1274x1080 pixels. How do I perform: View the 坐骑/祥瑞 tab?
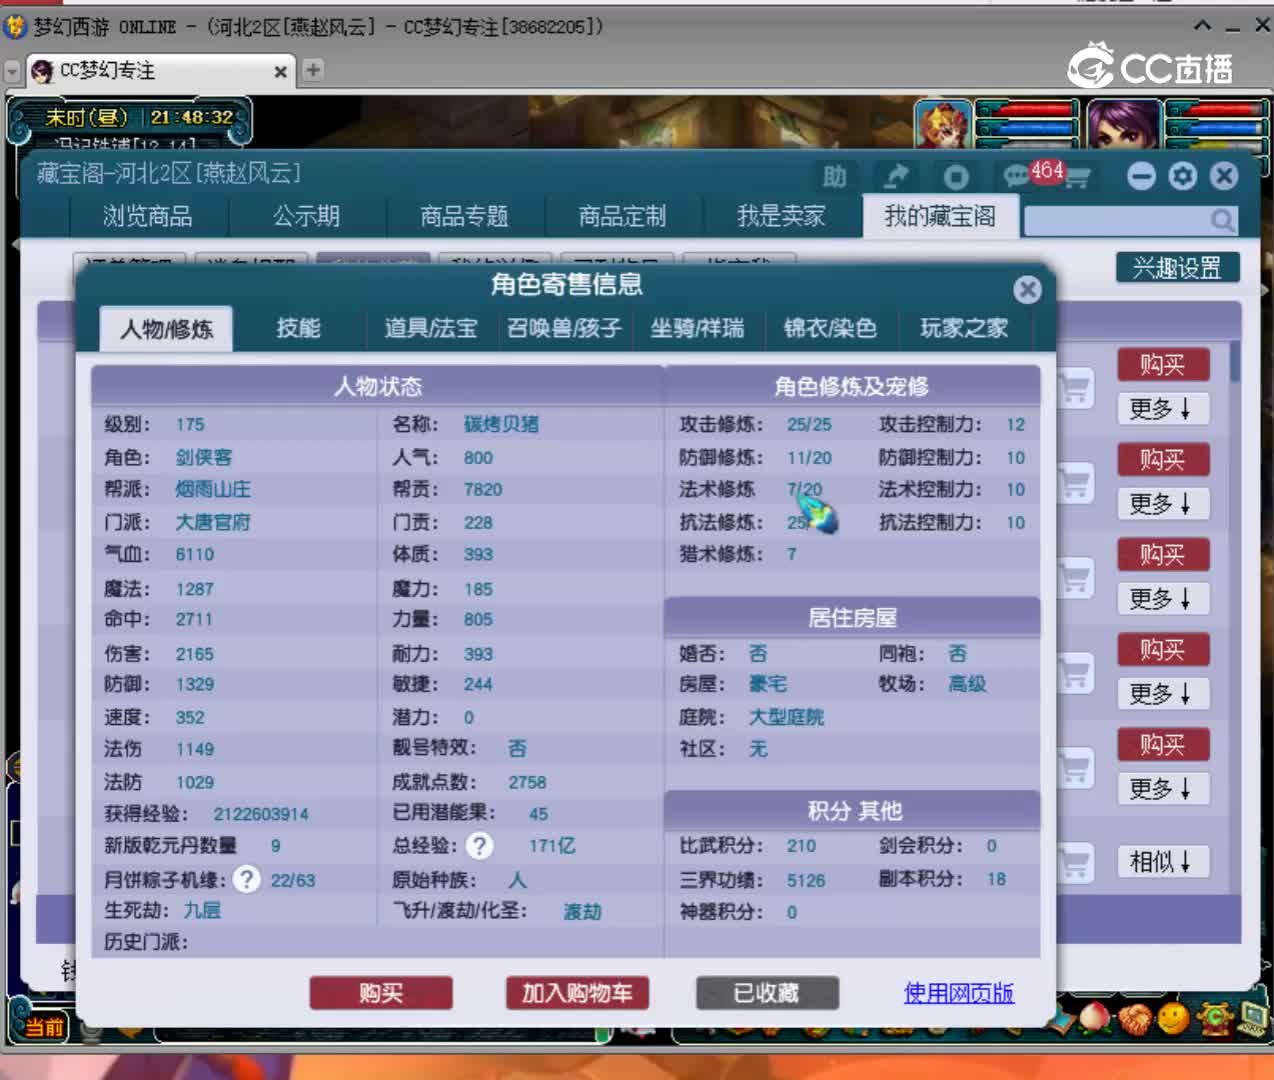698,328
